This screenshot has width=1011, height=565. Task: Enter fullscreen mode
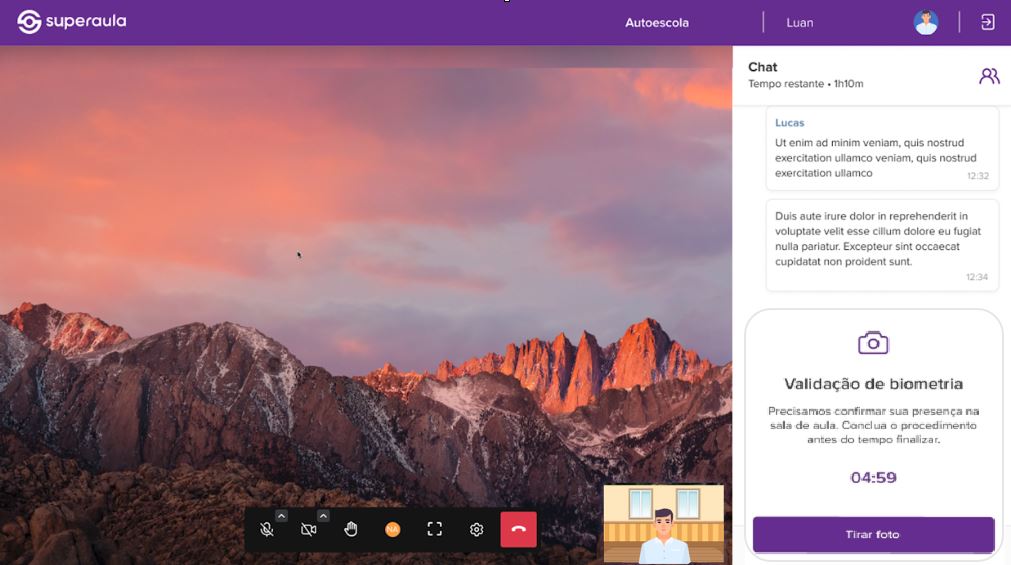click(434, 530)
